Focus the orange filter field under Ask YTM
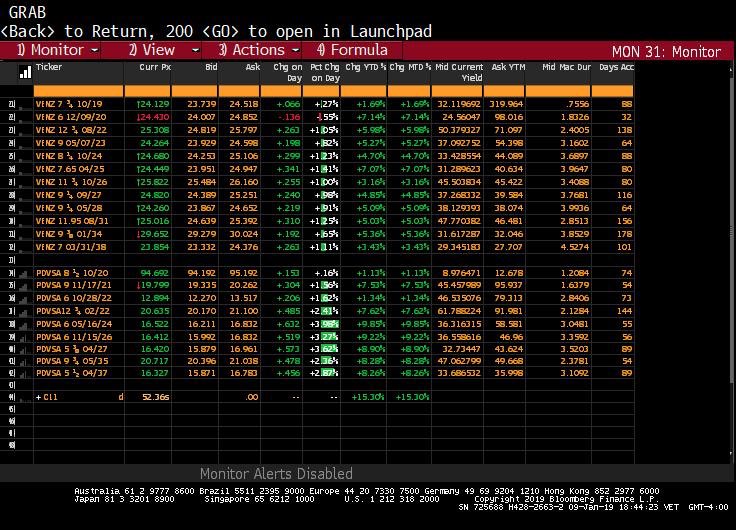Image resolution: width=736 pixels, height=530 pixels. [504, 91]
